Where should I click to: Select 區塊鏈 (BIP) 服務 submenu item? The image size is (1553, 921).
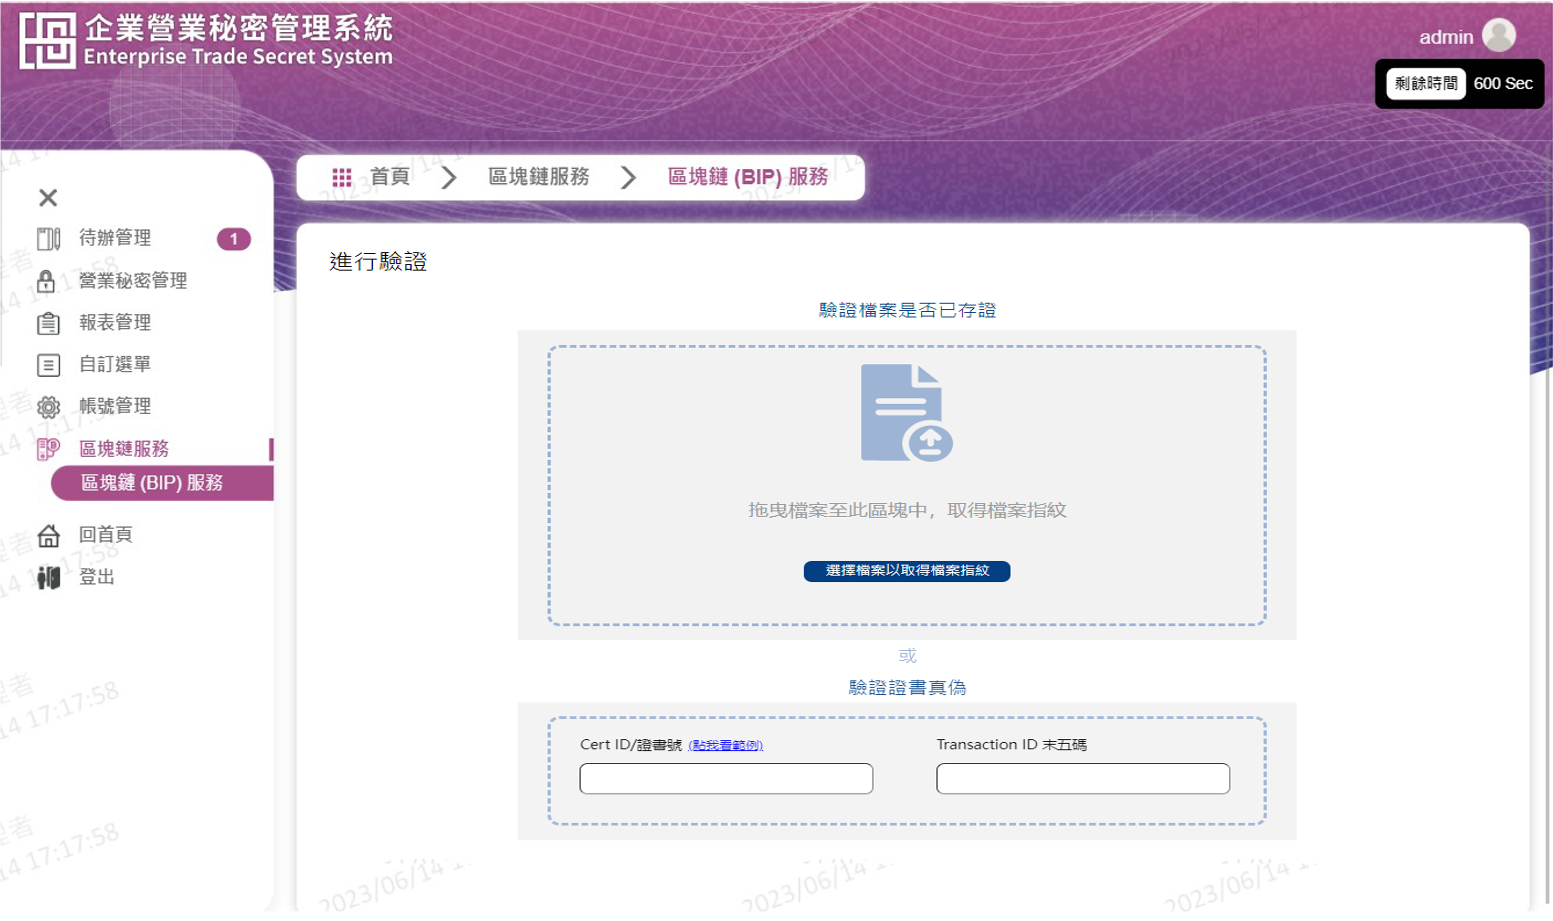(152, 483)
